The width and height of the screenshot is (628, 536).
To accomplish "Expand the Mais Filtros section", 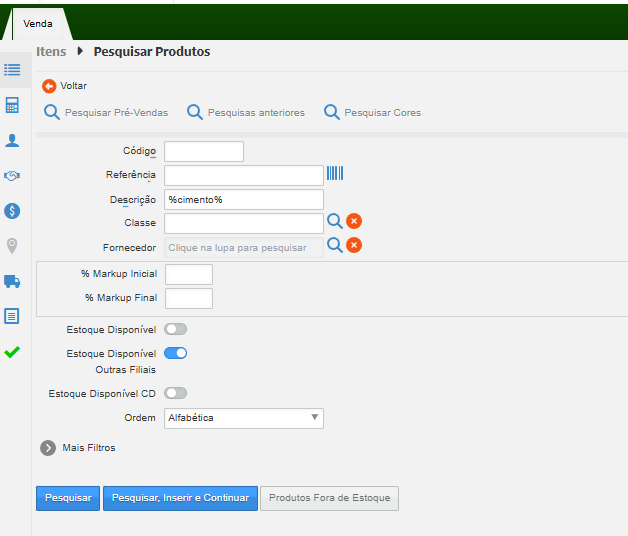I will click(x=48, y=448).
